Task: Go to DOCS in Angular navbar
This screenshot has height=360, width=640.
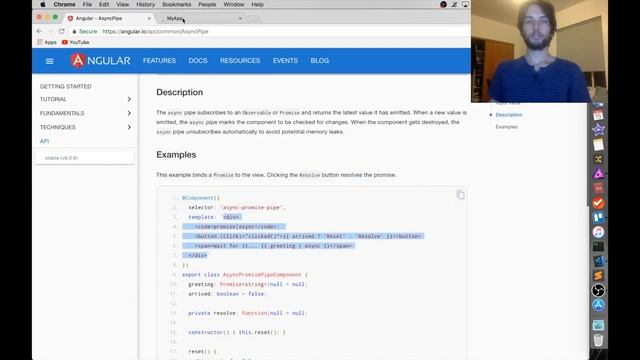Action: (x=198, y=60)
